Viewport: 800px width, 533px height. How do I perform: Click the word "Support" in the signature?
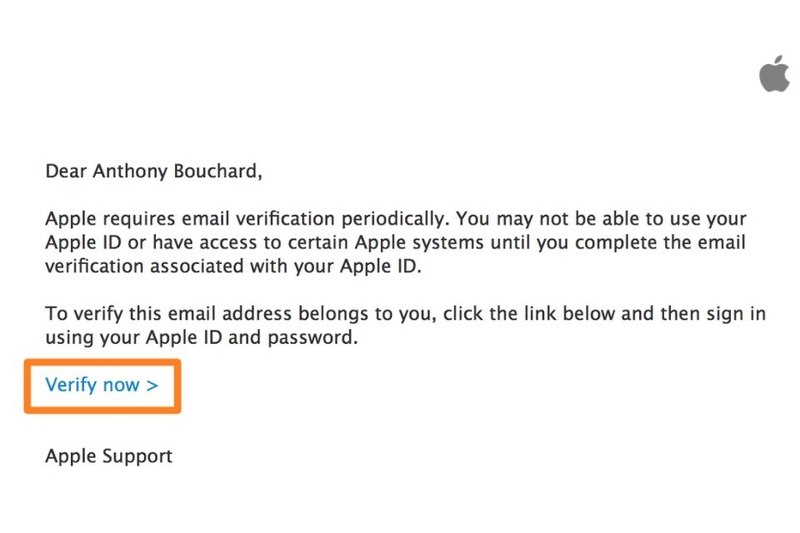coord(138,456)
